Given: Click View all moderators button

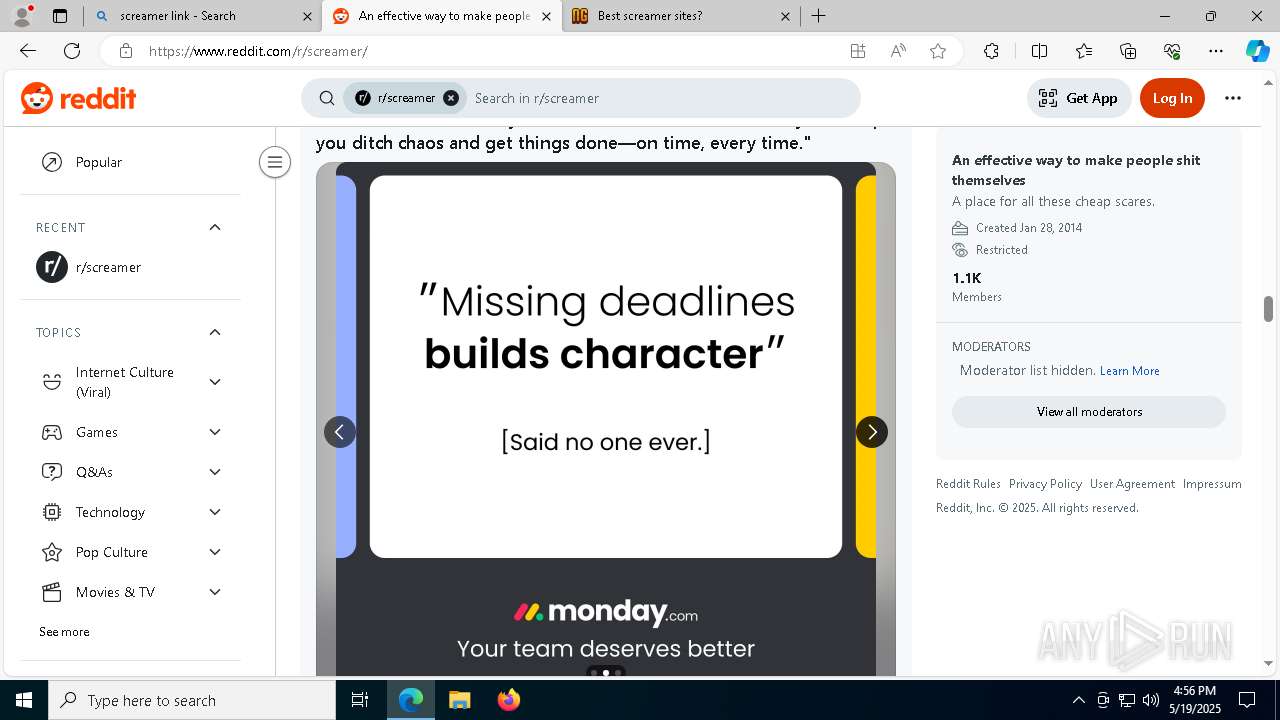Looking at the screenshot, I should click(1089, 412).
